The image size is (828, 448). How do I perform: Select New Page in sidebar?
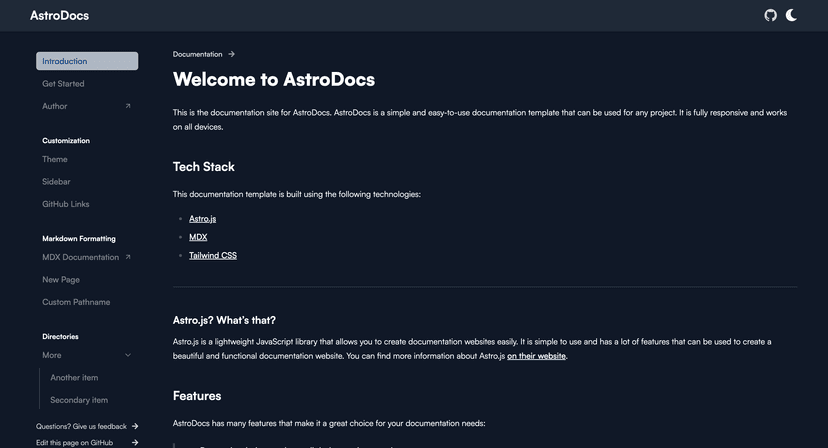(61, 280)
